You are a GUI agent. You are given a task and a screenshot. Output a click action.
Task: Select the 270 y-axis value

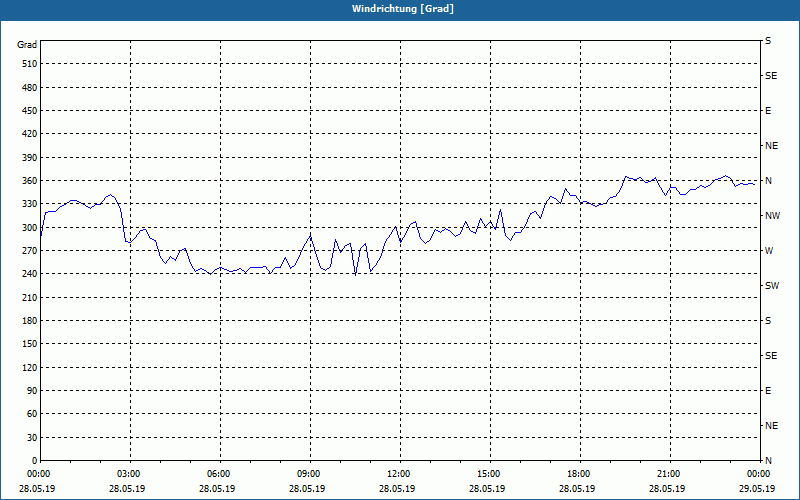(x=30, y=251)
